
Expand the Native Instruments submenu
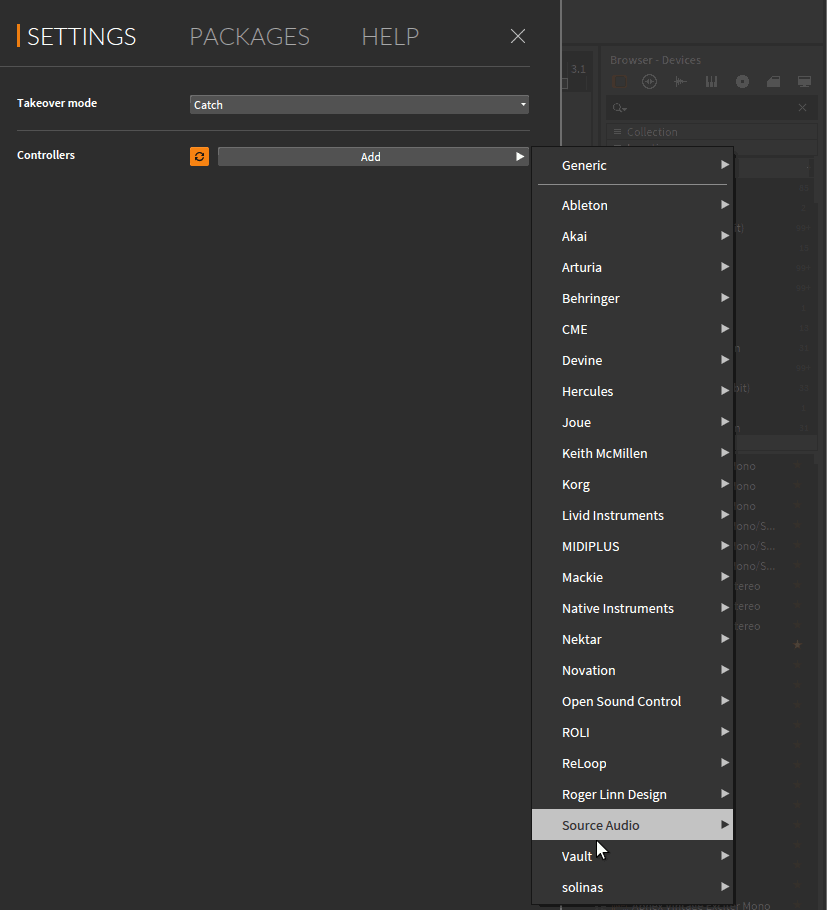pos(633,608)
